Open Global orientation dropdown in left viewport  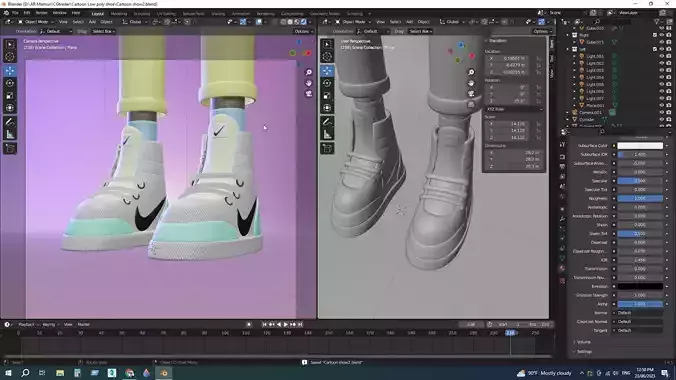[x=135, y=22]
